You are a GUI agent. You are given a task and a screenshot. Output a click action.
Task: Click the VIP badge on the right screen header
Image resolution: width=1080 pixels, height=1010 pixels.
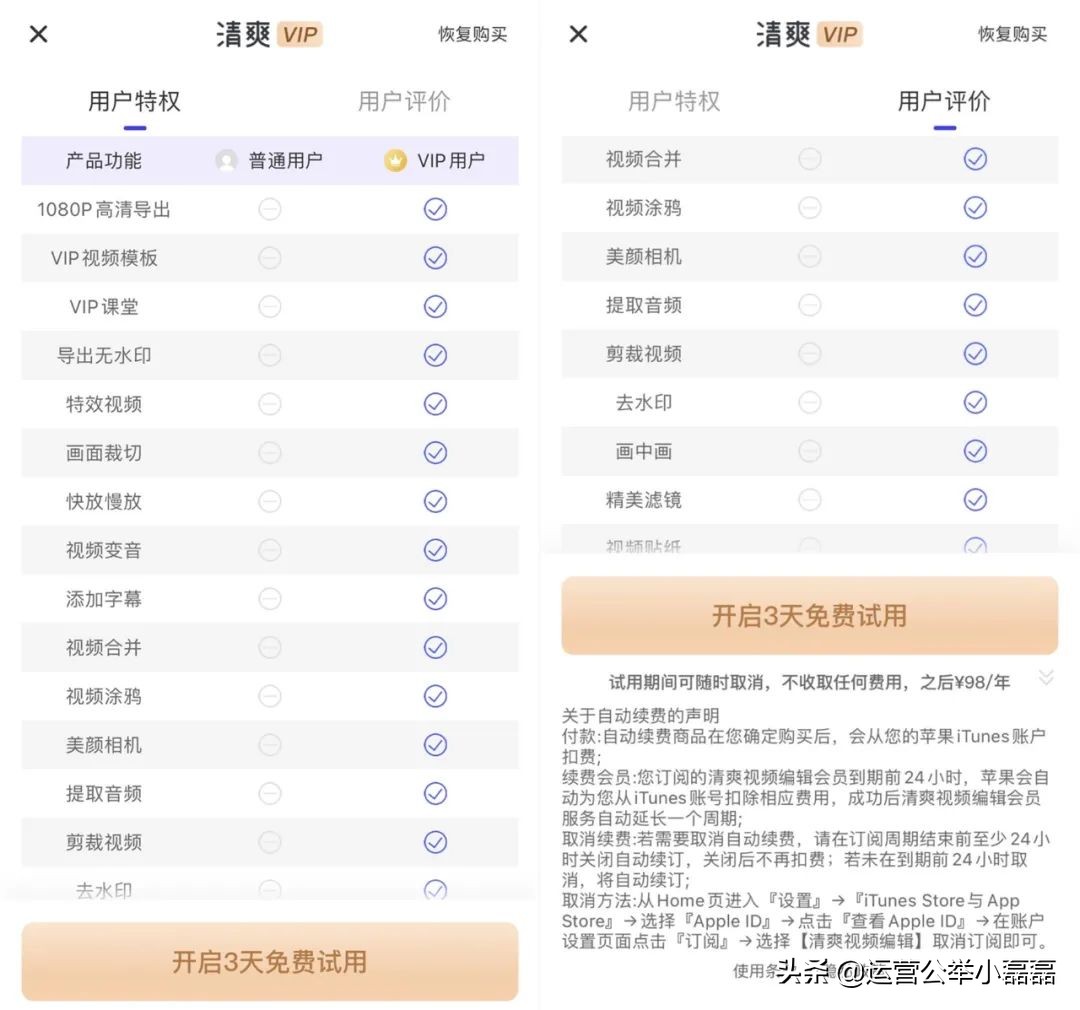(838, 34)
